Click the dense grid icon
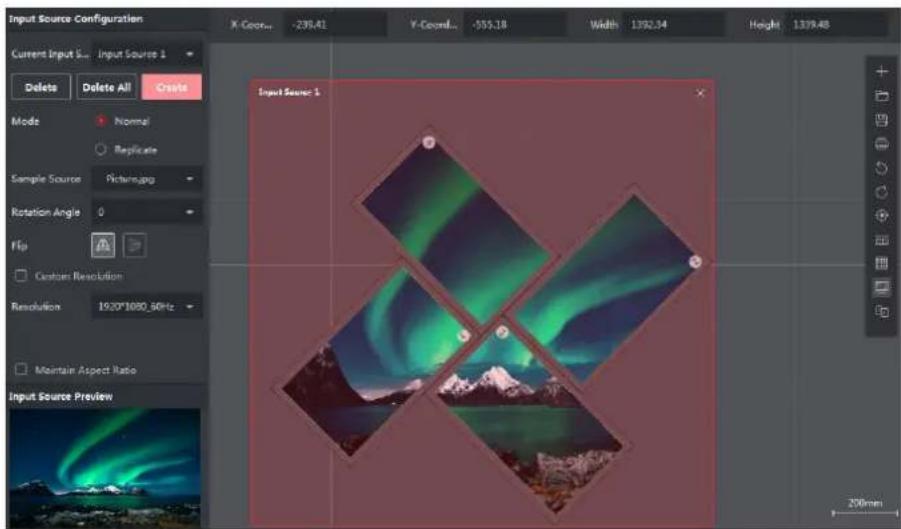The image size is (901, 529). click(881, 264)
